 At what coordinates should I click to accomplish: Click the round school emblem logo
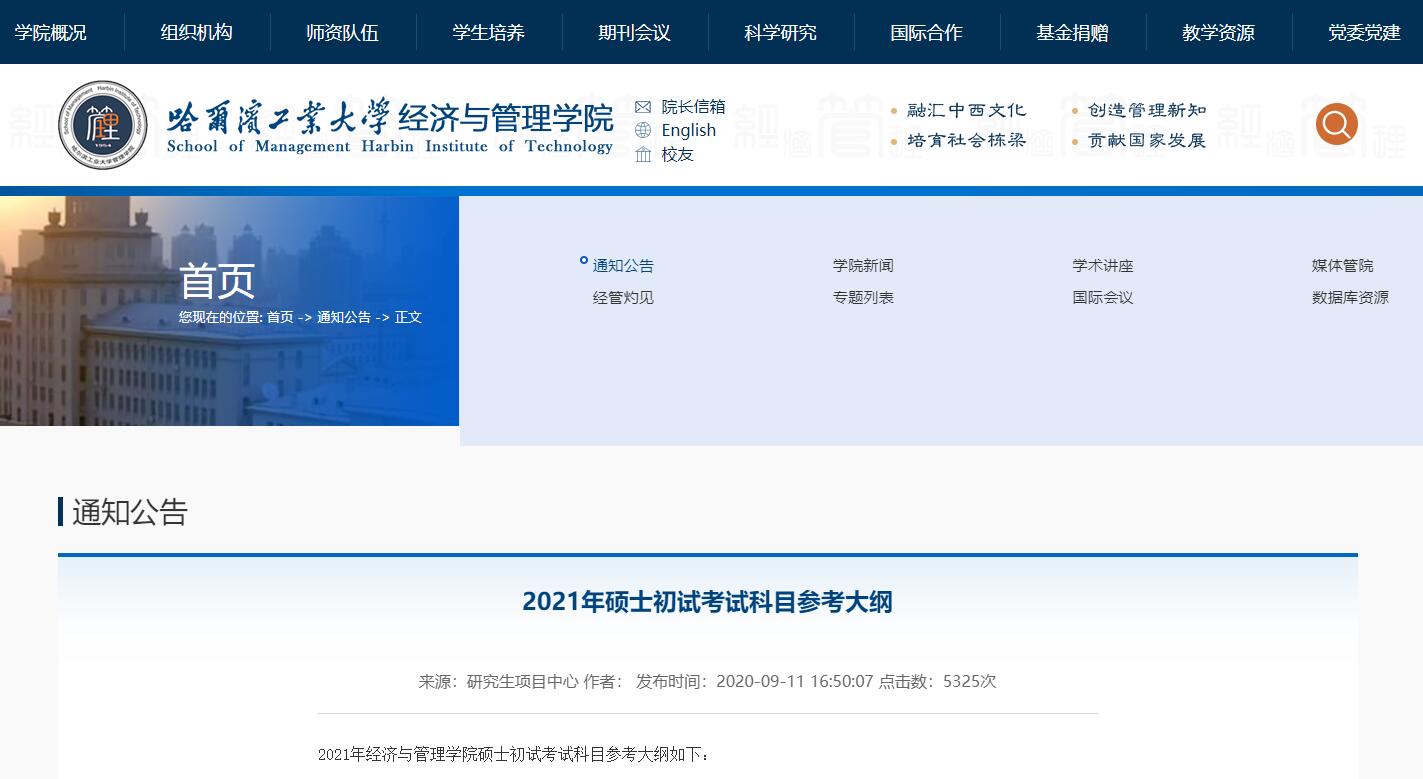[103, 125]
